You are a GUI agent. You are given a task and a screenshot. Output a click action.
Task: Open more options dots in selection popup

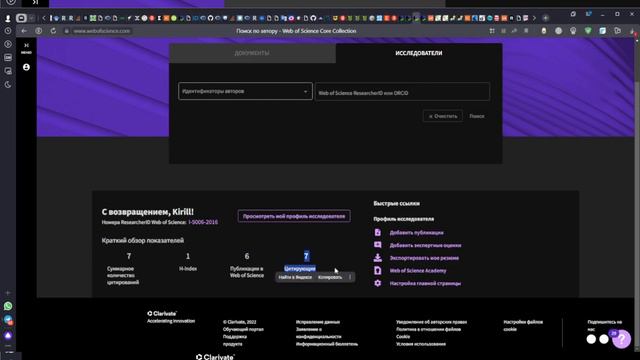pyautogui.click(x=350, y=277)
